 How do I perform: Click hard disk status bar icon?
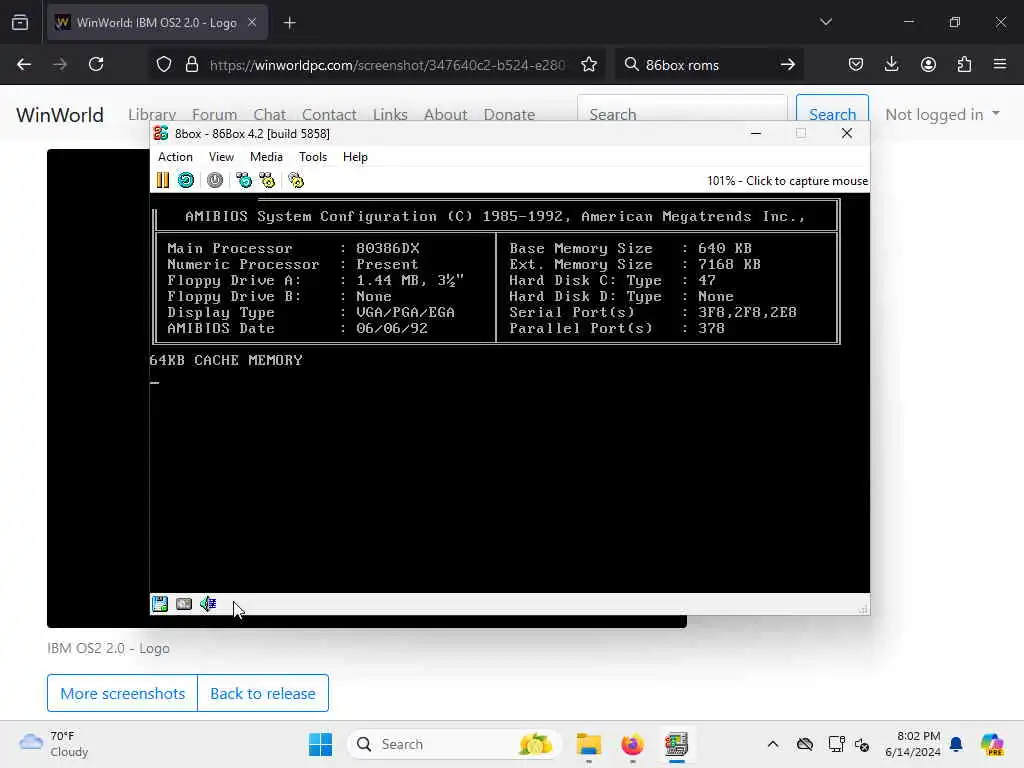click(184, 604)
